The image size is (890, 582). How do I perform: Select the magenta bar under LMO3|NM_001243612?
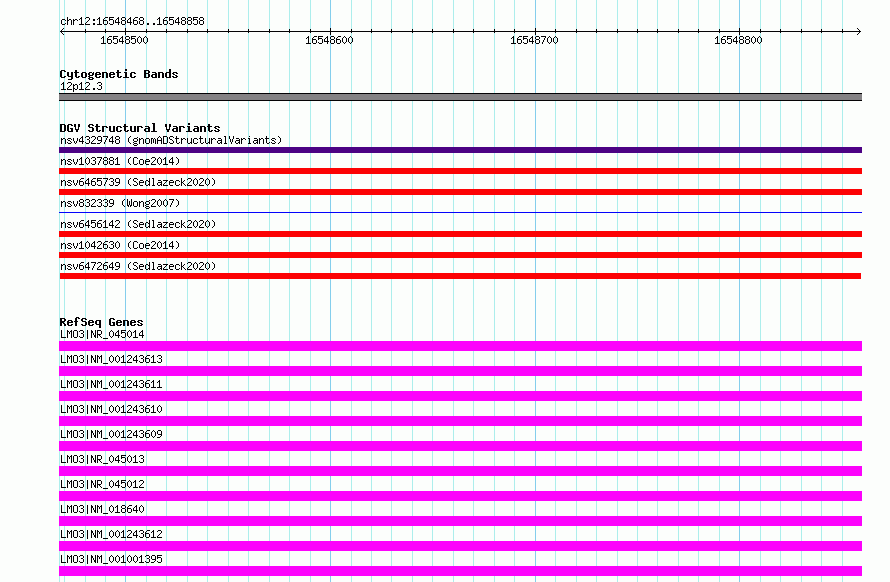pyautogui.click(x=460, y=546)
